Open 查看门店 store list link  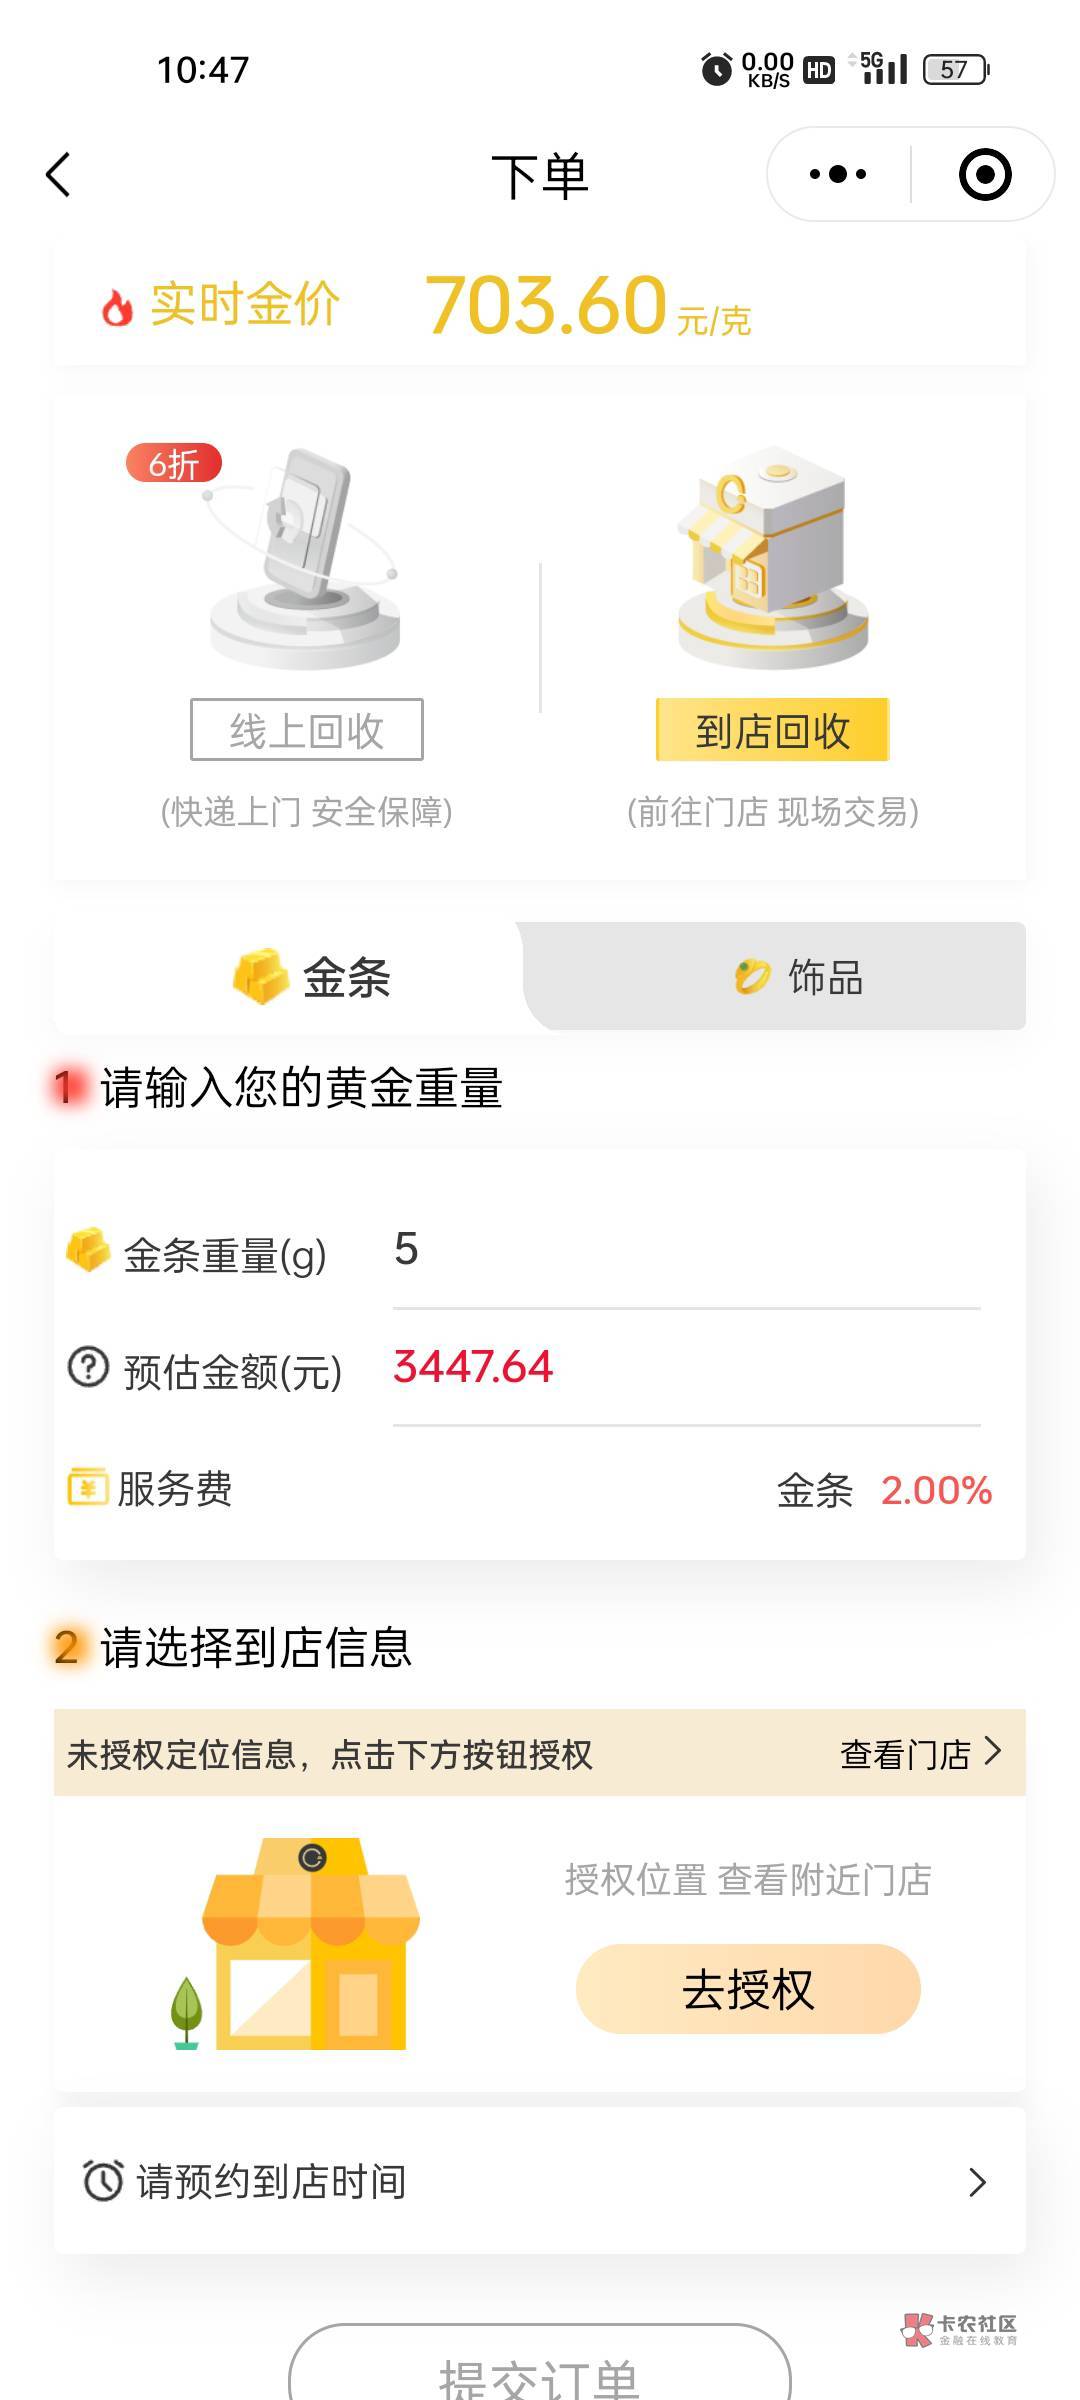[x=905, y=1754]
